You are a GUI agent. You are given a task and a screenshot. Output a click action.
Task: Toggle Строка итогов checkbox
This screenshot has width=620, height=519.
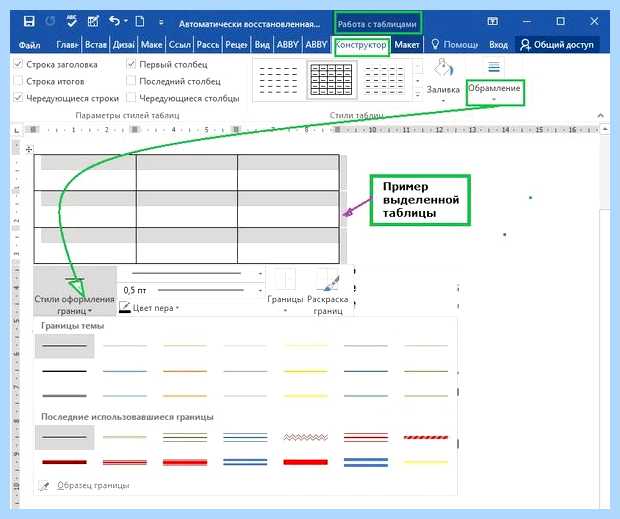pos(18,81)
